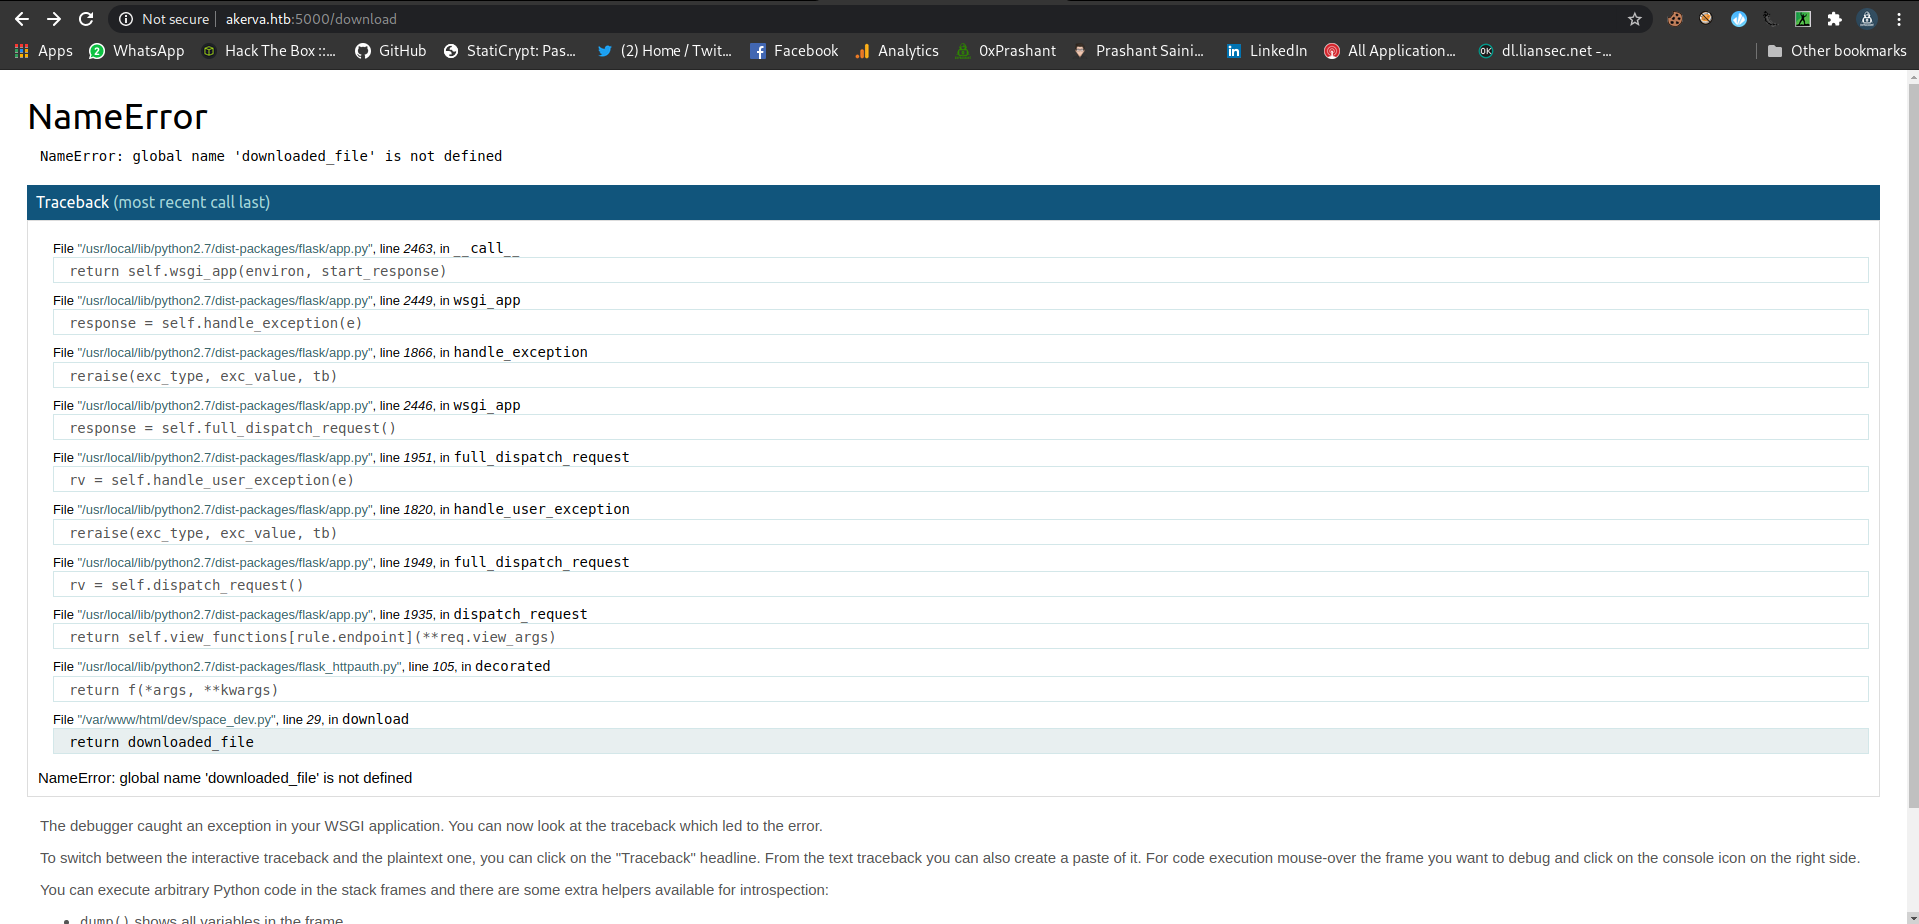Click the forward navigation arrow

pos(53,18)
